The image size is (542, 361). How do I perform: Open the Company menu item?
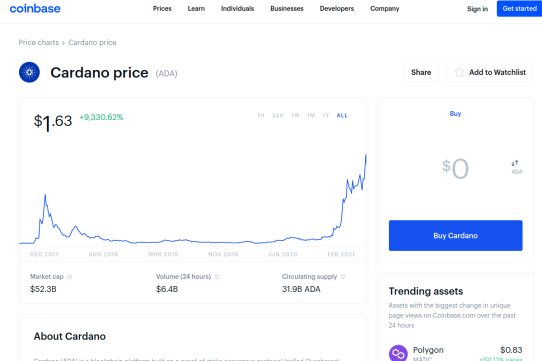point(385,9)
